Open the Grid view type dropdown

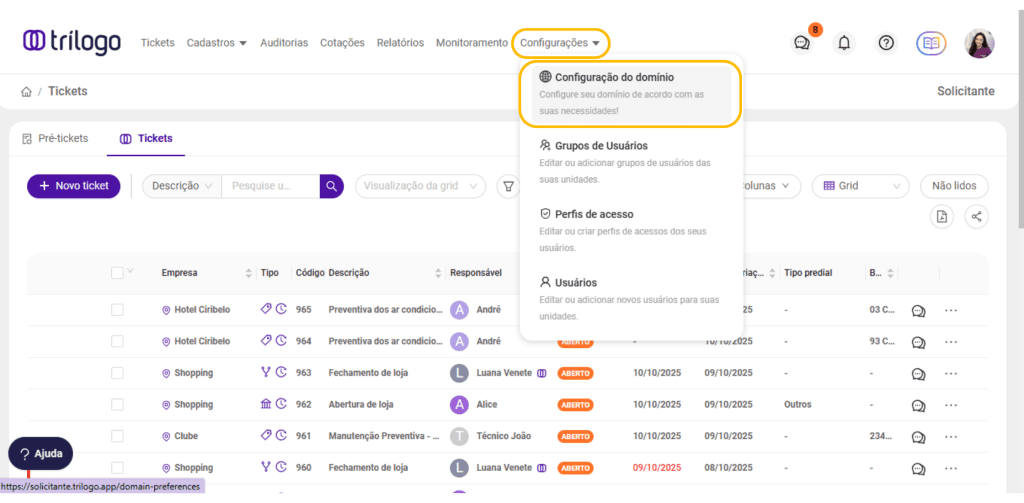point(860,186)
